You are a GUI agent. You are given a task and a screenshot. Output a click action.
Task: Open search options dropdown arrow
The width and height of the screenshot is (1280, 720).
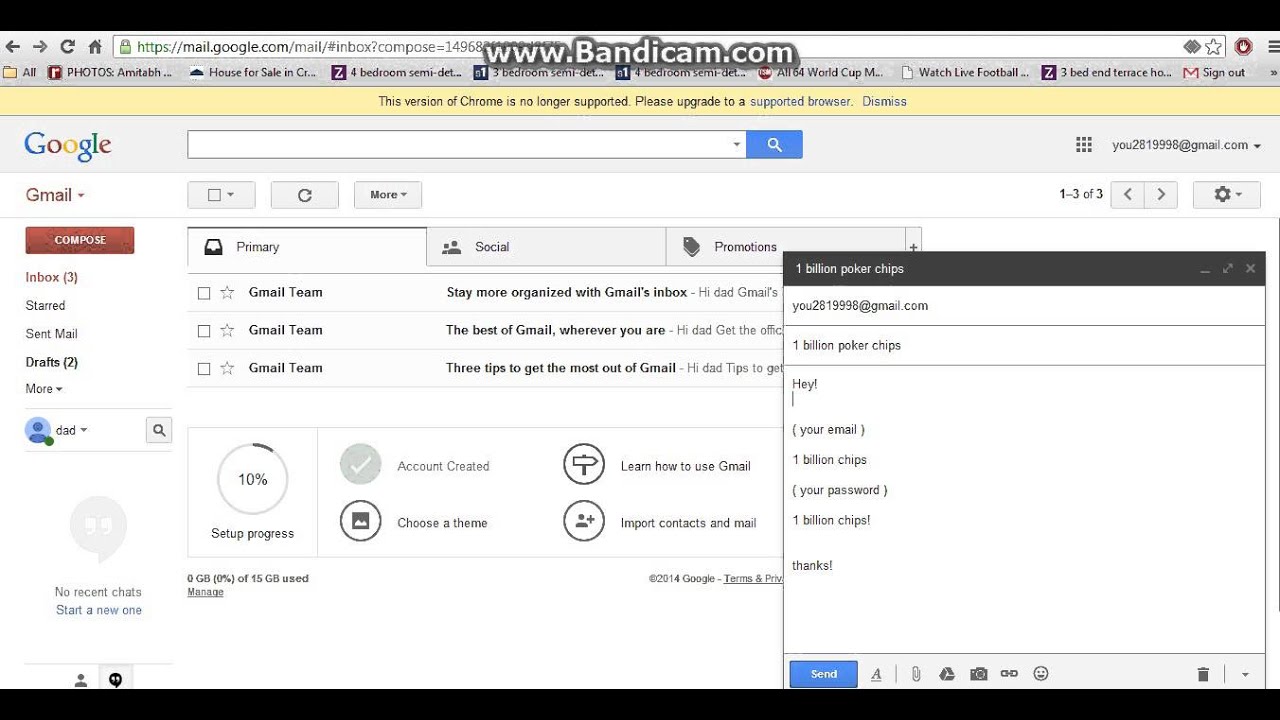(737, 145)
